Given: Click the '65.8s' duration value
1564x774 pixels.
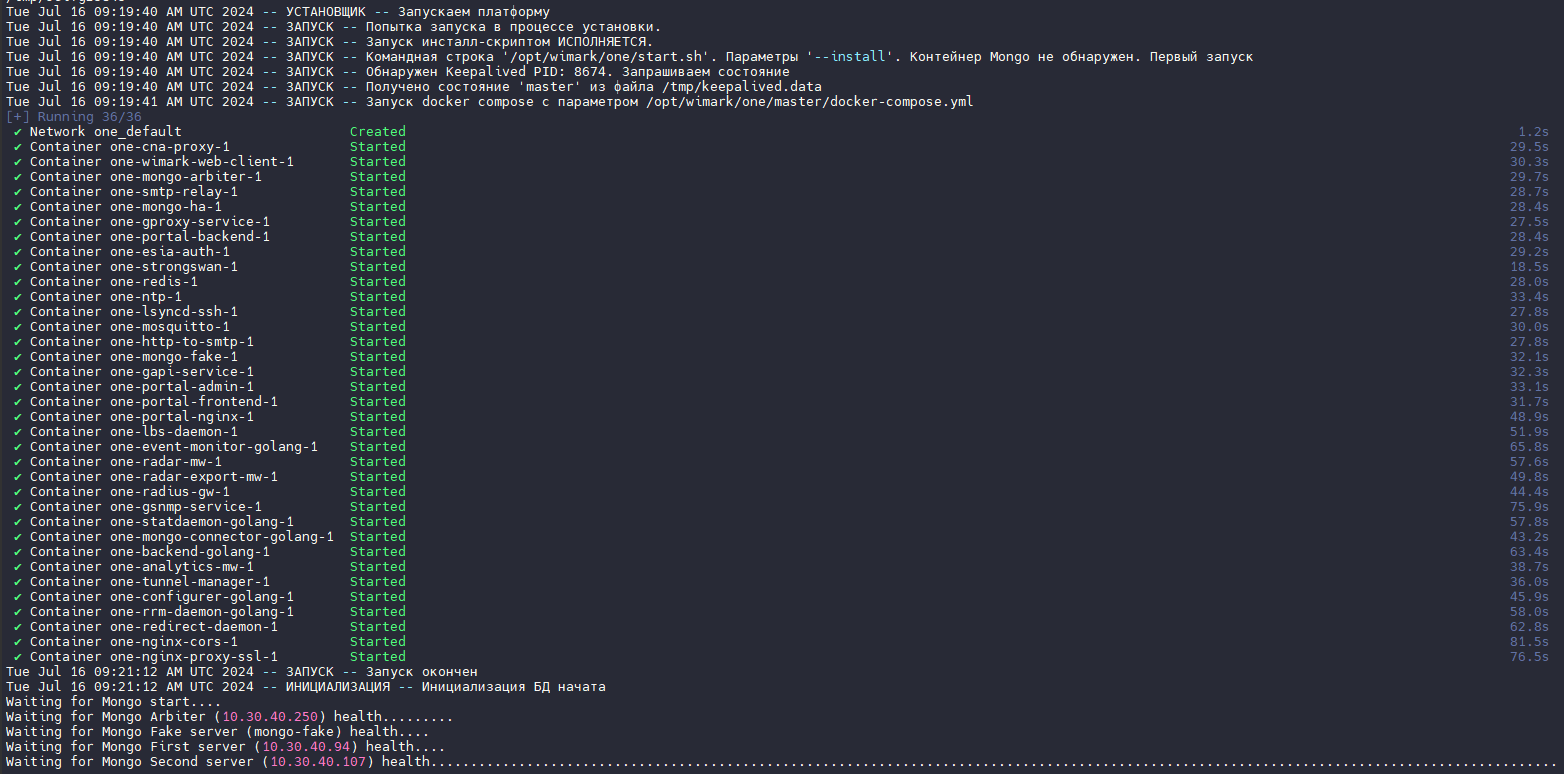Looking at the screenshot, I should (x=1529, y=447).
